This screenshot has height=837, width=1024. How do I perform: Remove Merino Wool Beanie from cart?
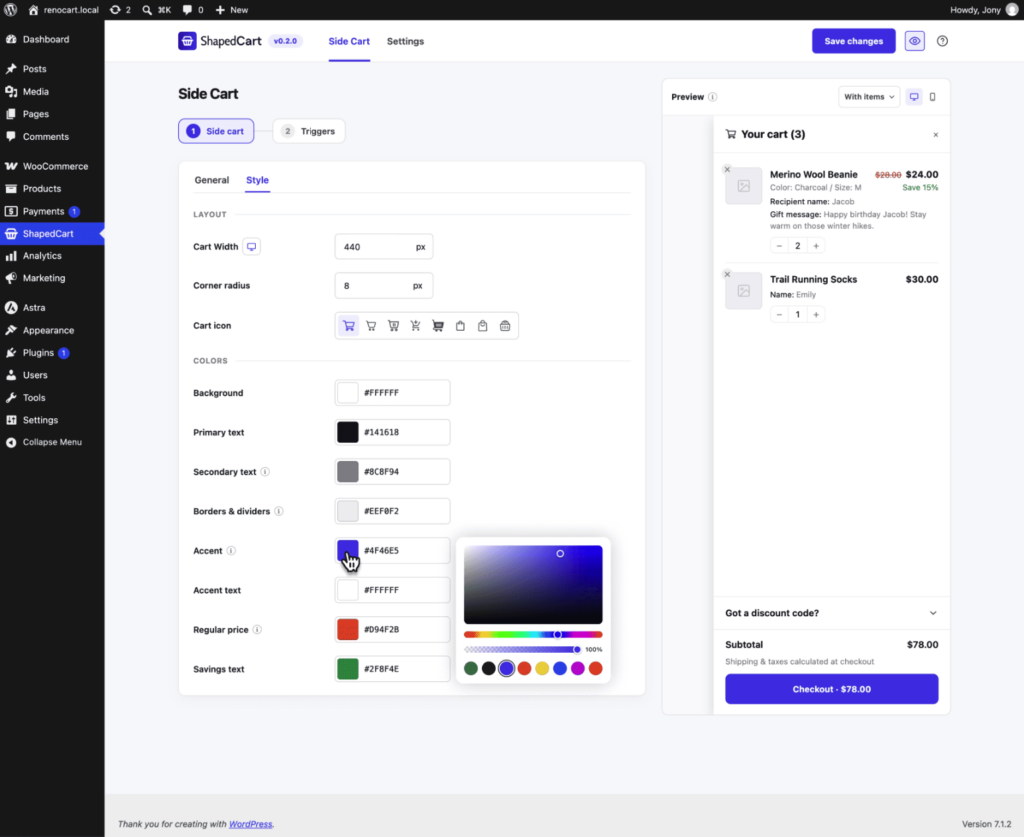coord(727,170)
